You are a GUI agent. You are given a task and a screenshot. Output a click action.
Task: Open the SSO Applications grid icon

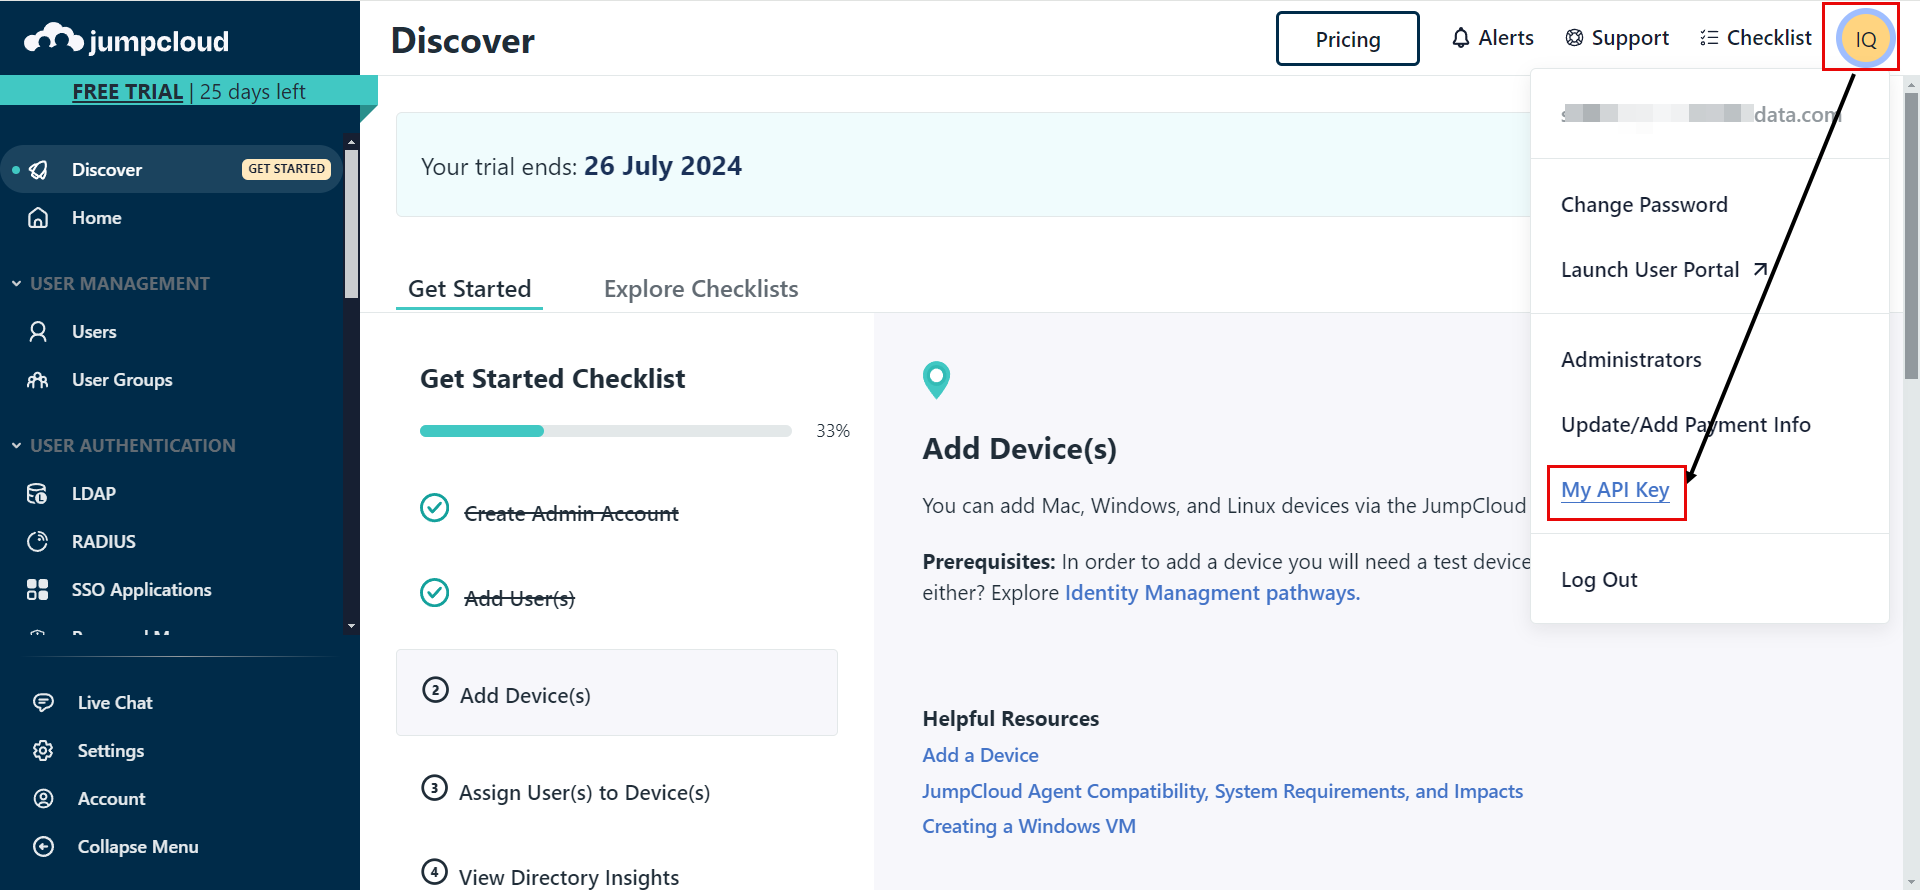[x=38, y=589]
